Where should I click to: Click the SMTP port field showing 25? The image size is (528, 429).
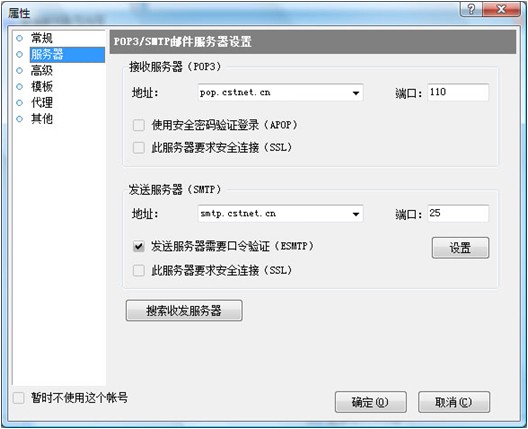point(458,213)
